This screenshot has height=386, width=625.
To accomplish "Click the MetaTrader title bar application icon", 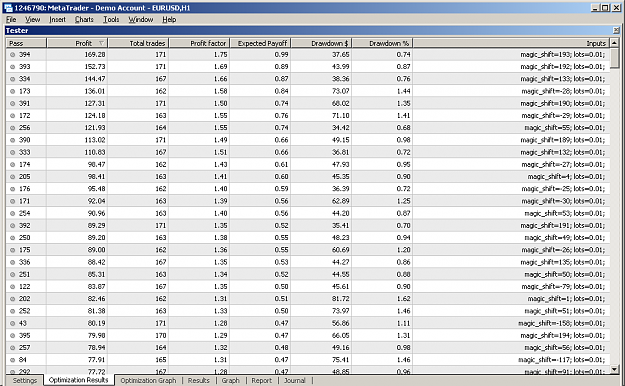I will pyautogui.click(x=8, y=8).
